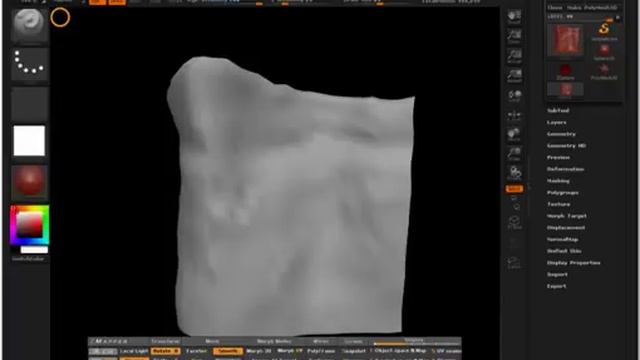Open the white texture slot

pyautogui.click(x=29, y=141)
